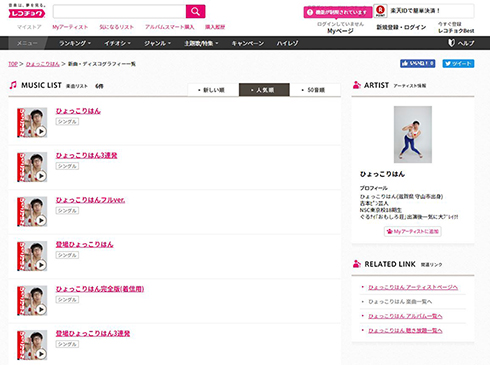Sort music list by 人気順
490x365 pixels.
point(264,90)
